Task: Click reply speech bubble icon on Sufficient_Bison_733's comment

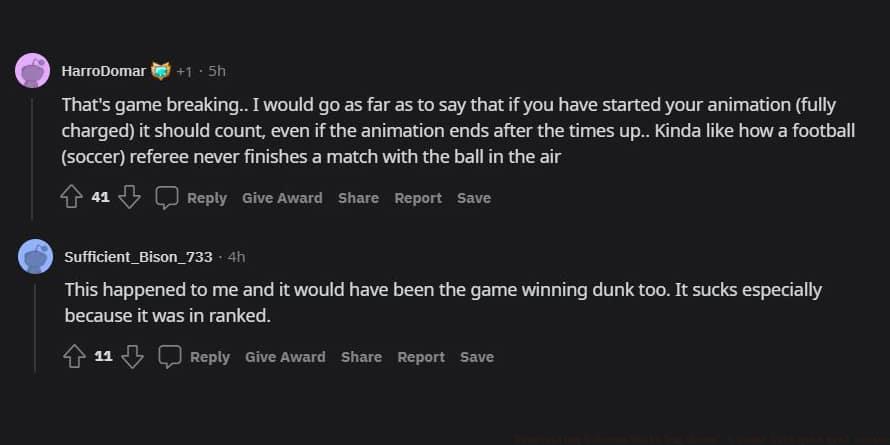Action: 169,357
